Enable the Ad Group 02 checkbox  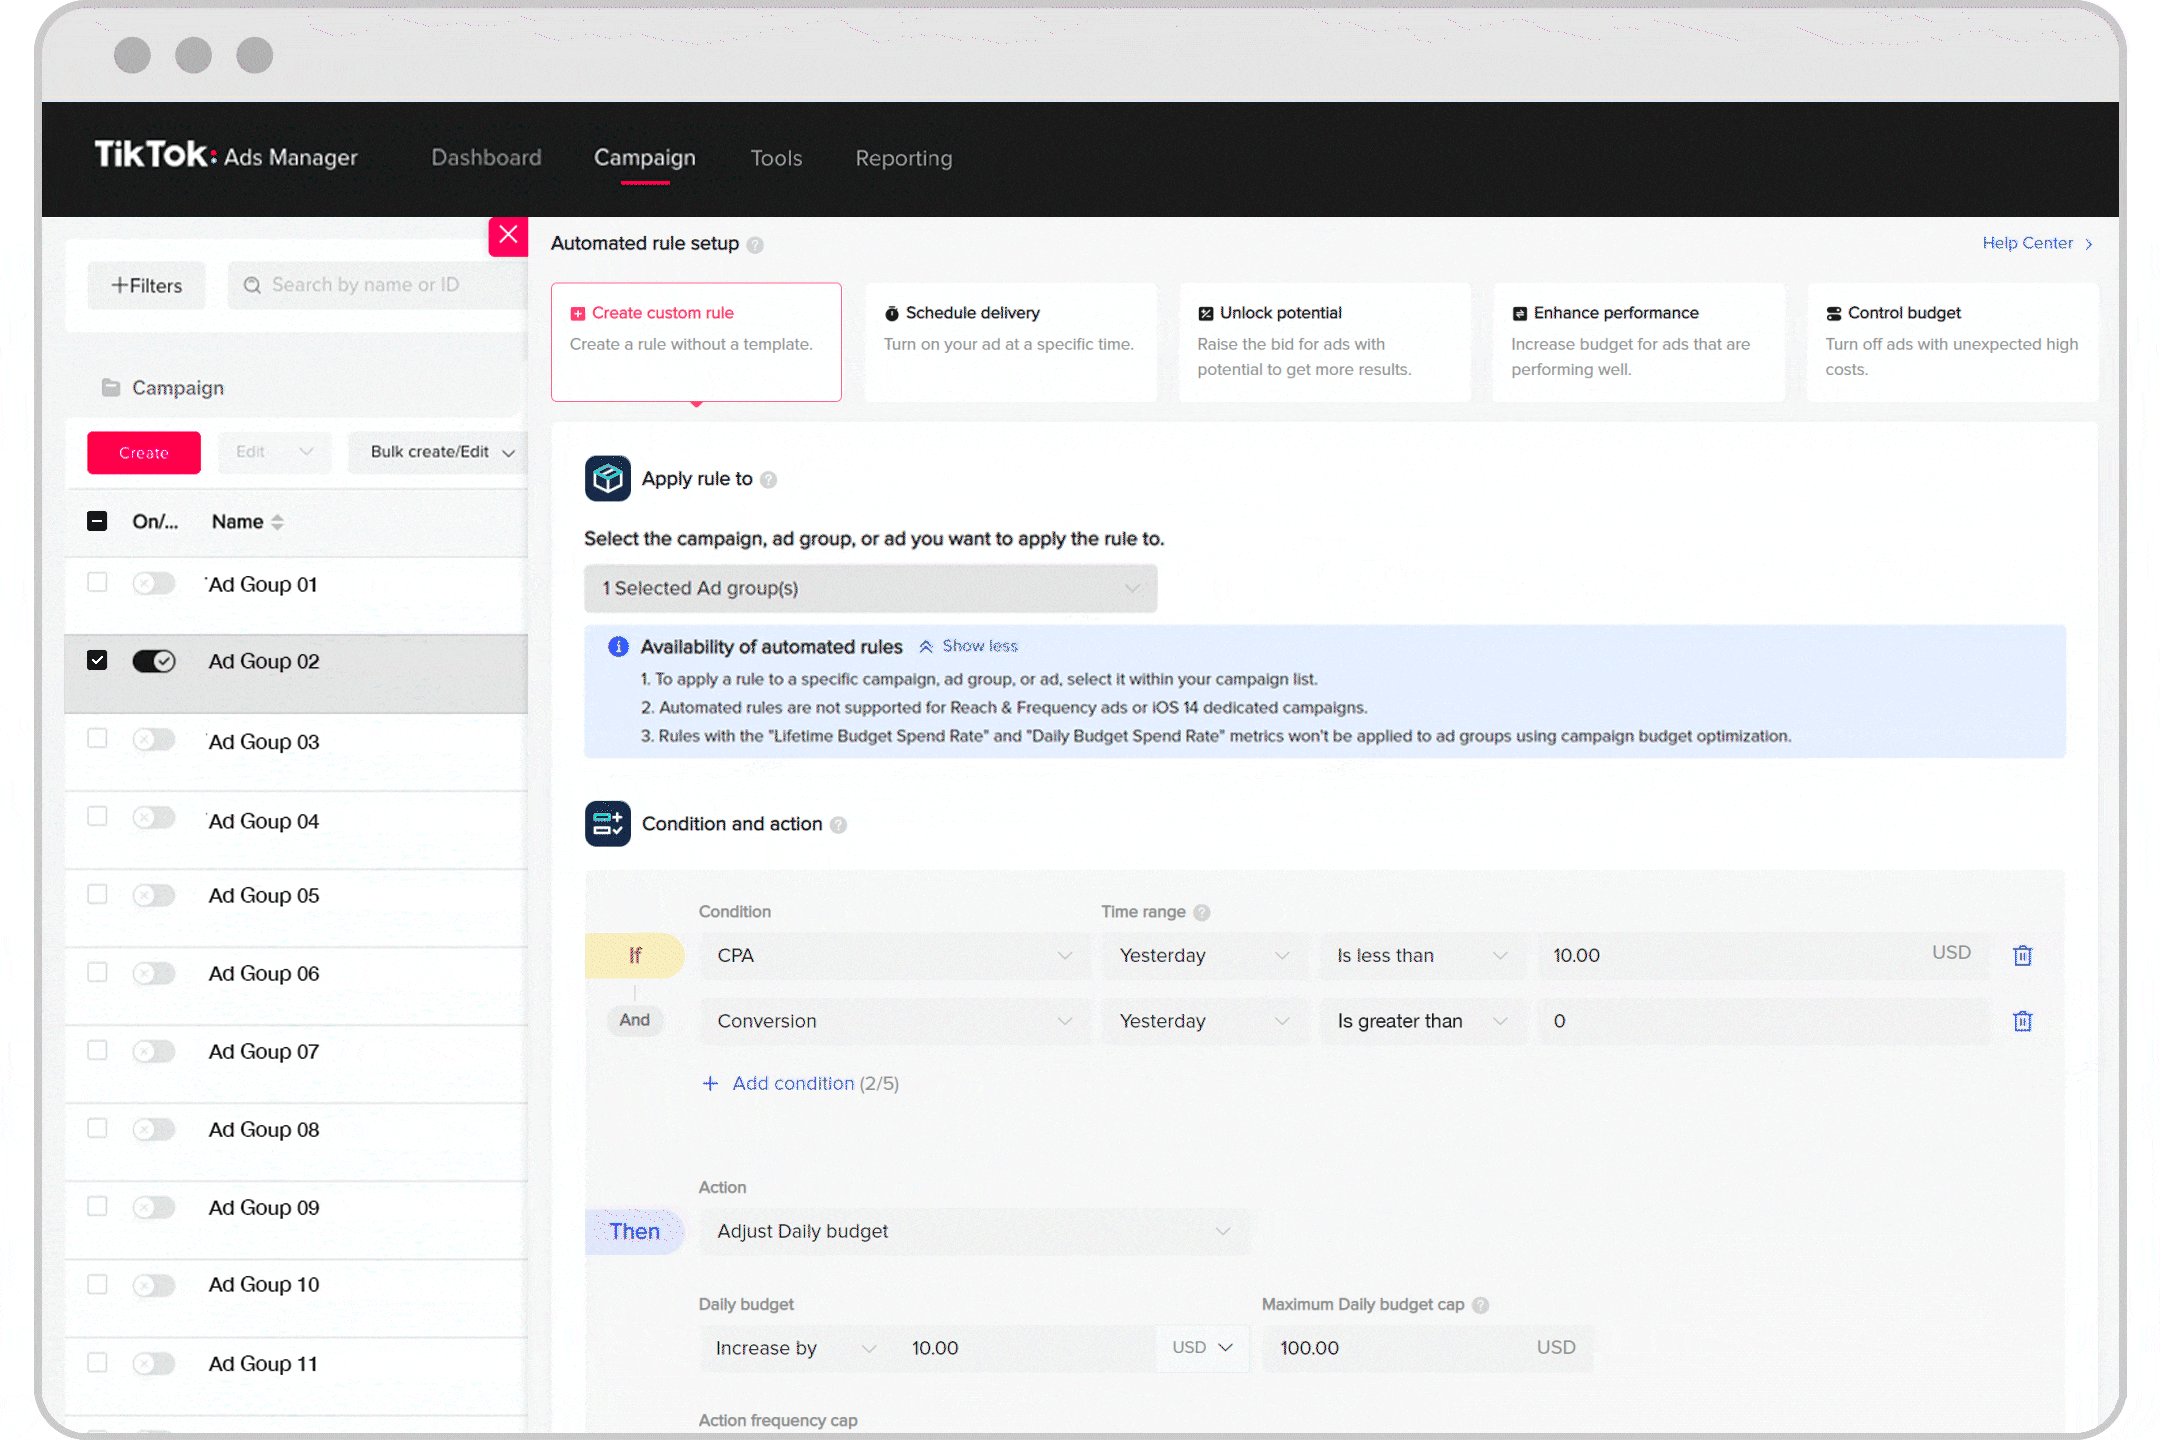[x=96, y=661]
